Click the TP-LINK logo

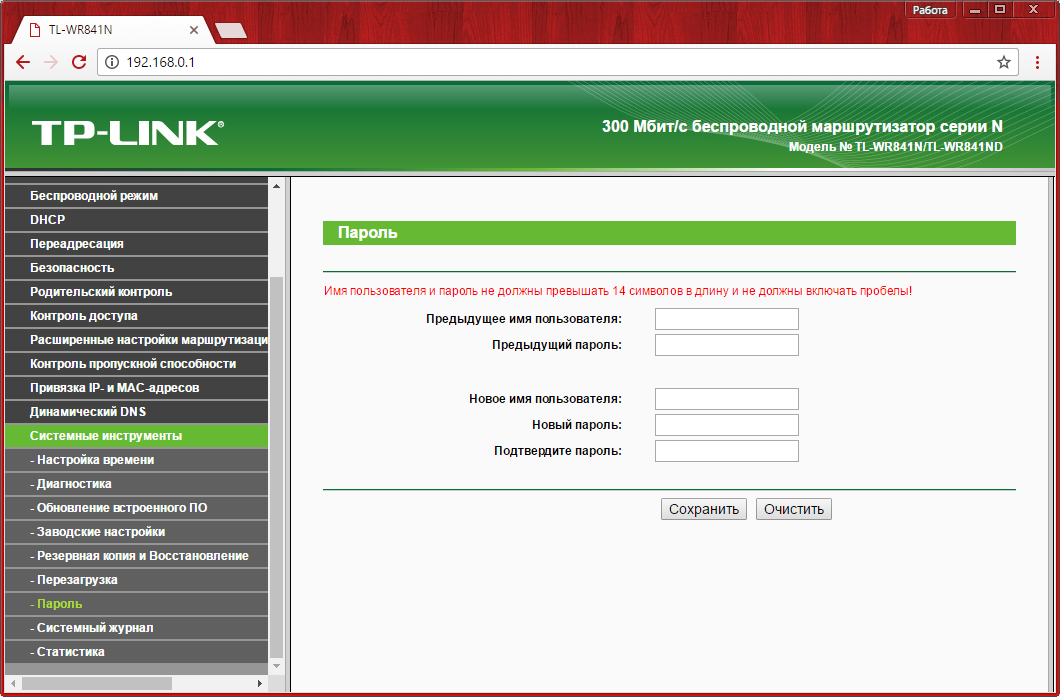point(127,133)
